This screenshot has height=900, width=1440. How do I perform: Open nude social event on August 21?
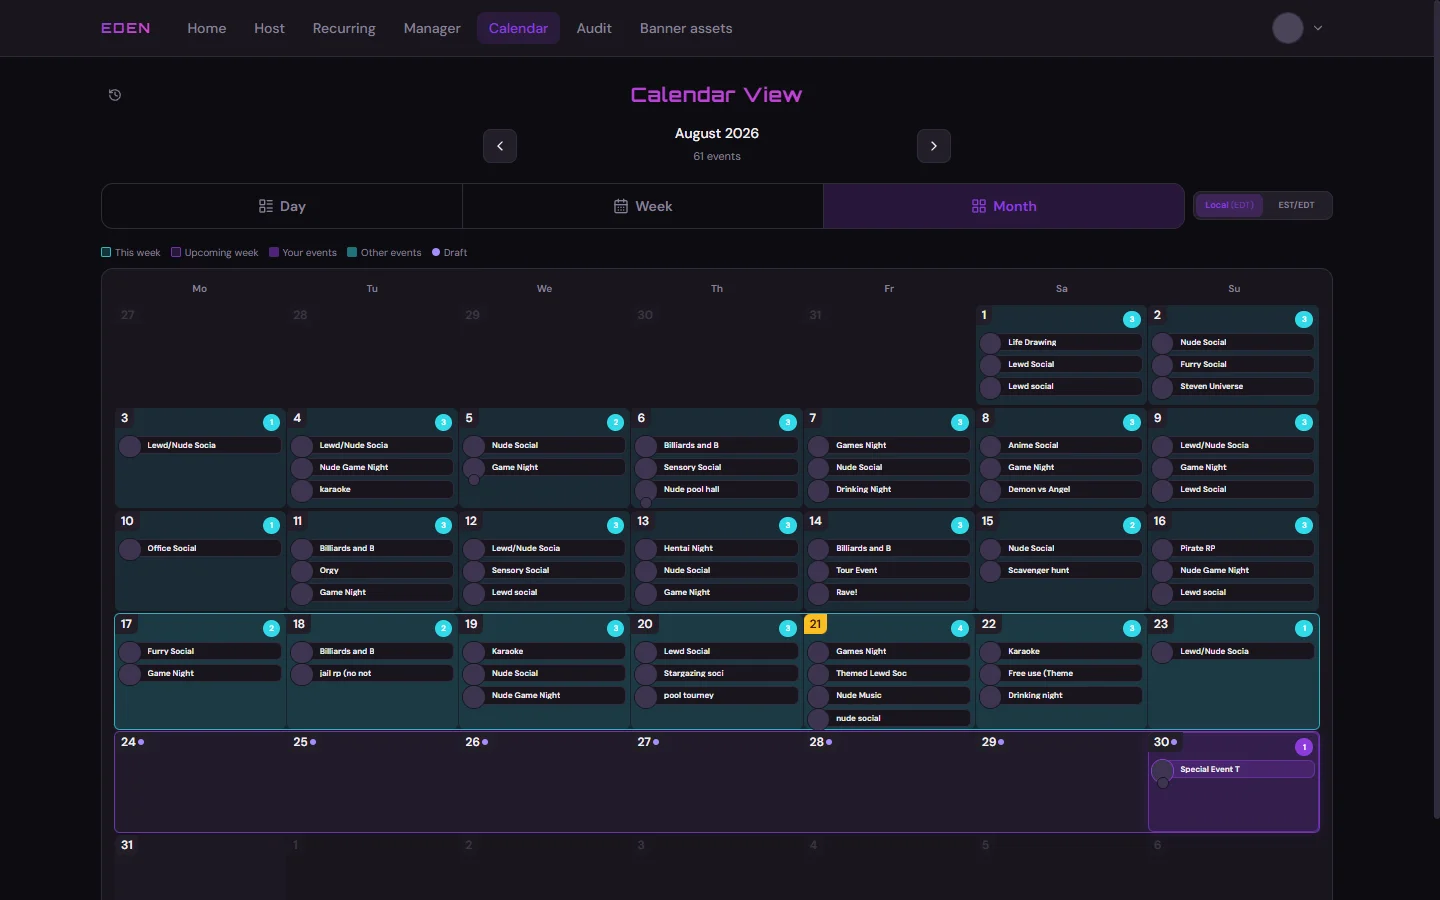point(889,718)
